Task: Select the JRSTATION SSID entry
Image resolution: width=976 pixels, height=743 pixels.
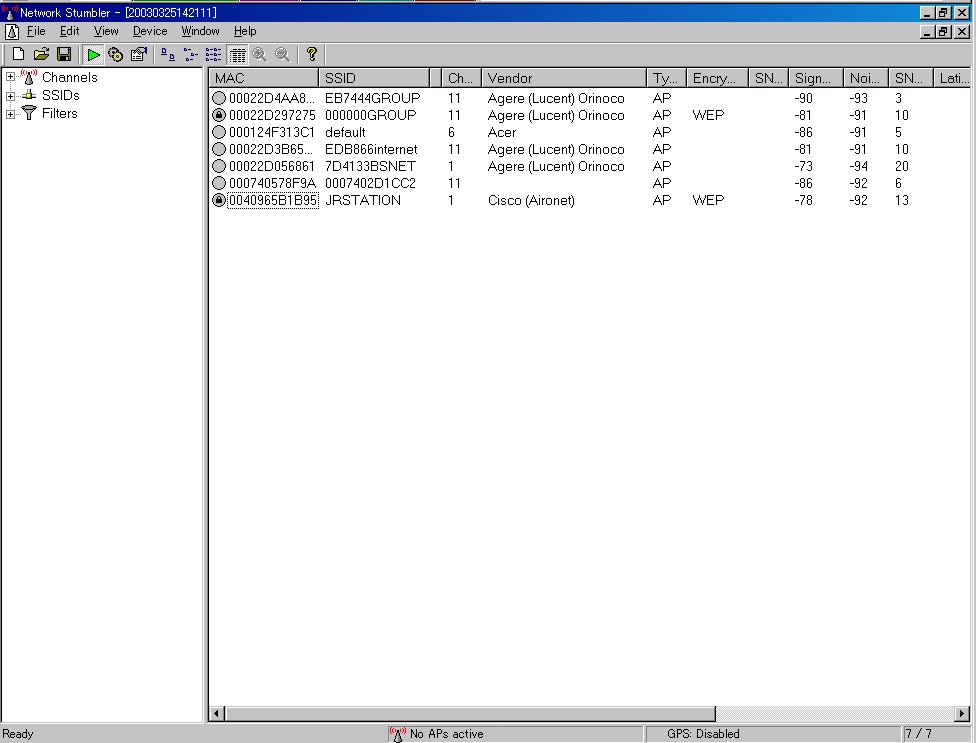Action: pyautogui.click(x=363, y=200)
